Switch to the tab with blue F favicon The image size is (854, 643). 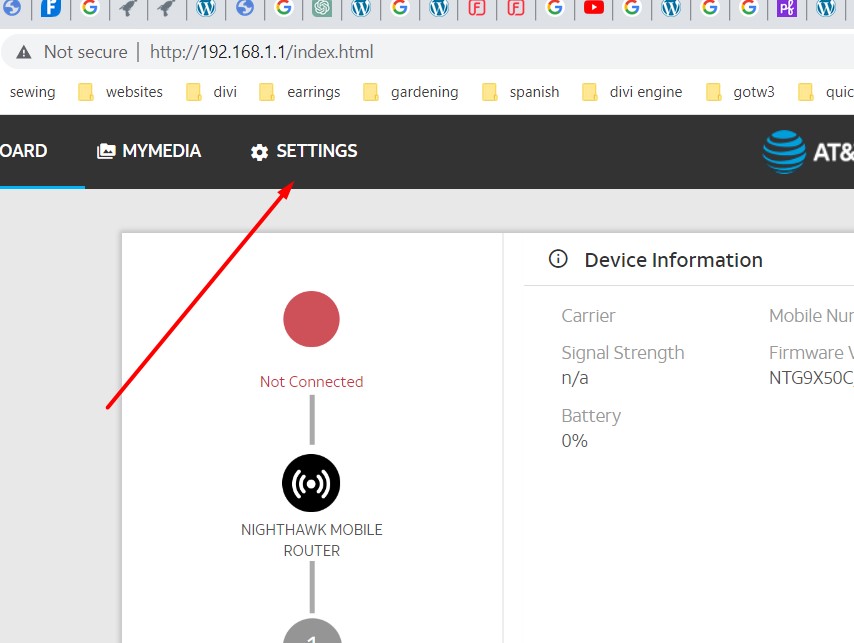click(51, 8)
